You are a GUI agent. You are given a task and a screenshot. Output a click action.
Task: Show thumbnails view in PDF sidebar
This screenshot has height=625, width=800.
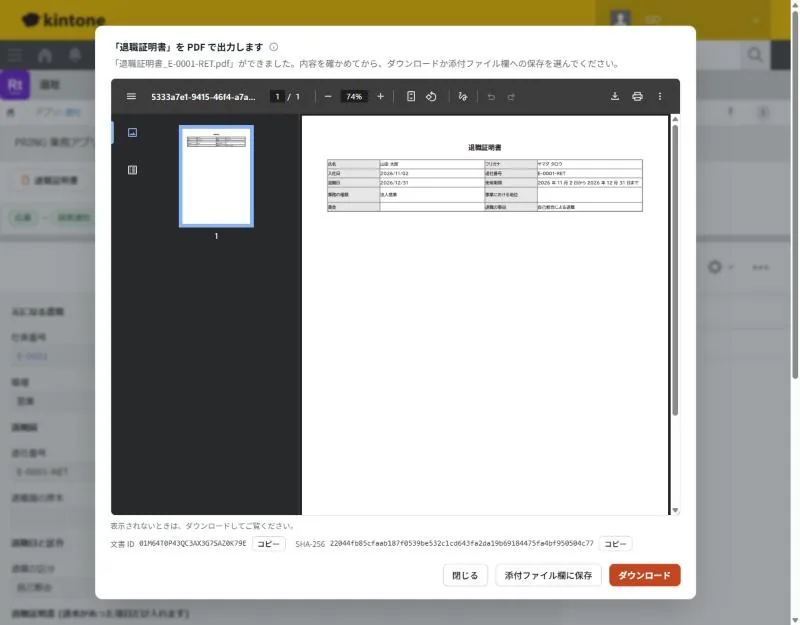point(132,133)
